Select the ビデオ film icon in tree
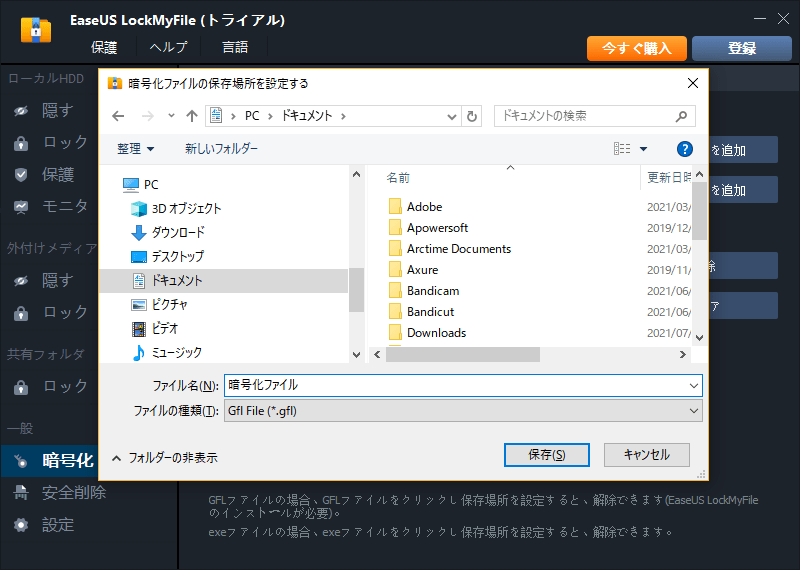 pyautogui.click(x=139, y=329)
